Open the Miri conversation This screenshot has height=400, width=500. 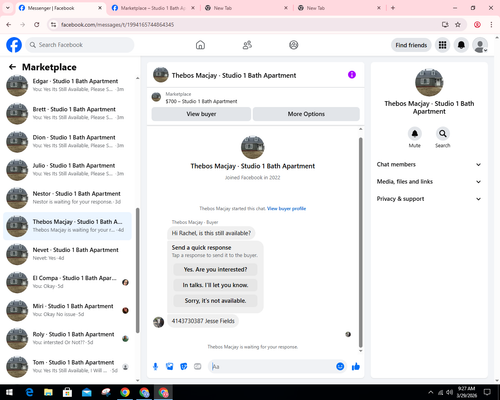coord(68,310)
